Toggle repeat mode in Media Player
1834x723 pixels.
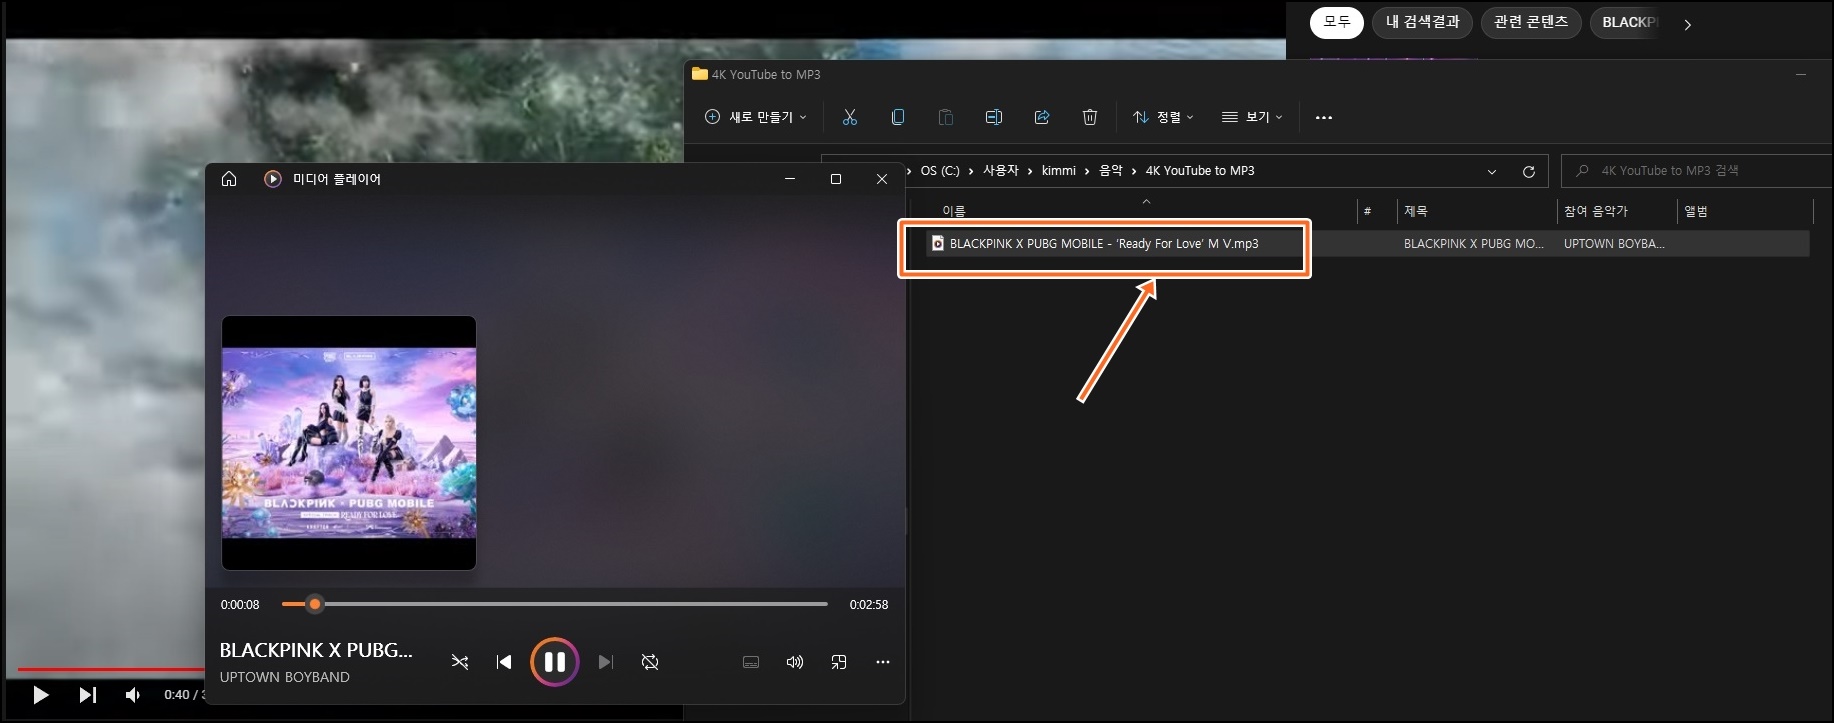(650, 662)
